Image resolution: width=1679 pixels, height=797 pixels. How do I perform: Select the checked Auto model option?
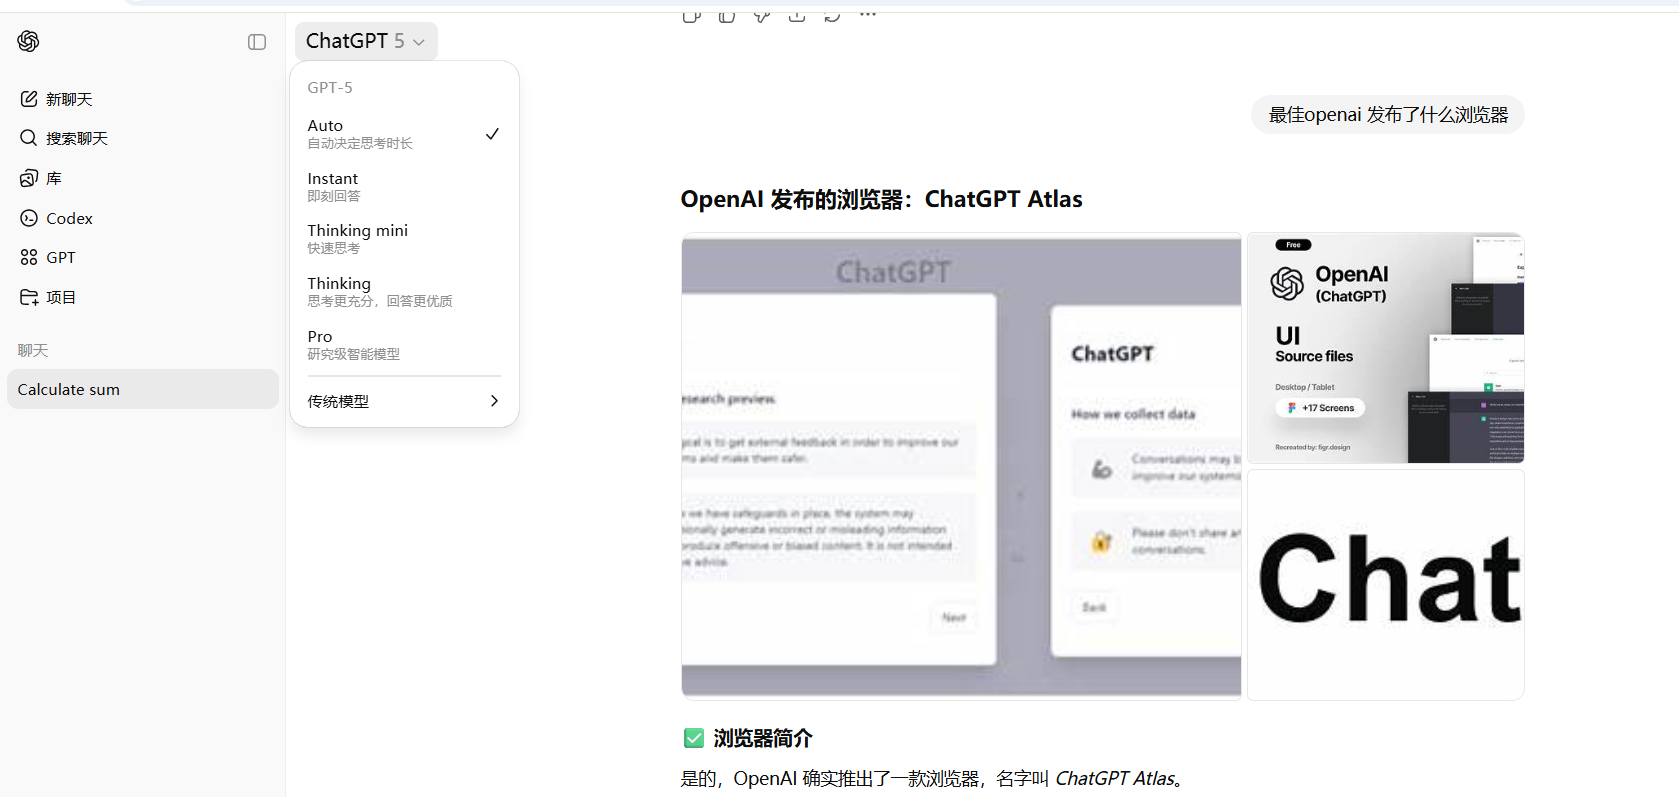(403, 134)
